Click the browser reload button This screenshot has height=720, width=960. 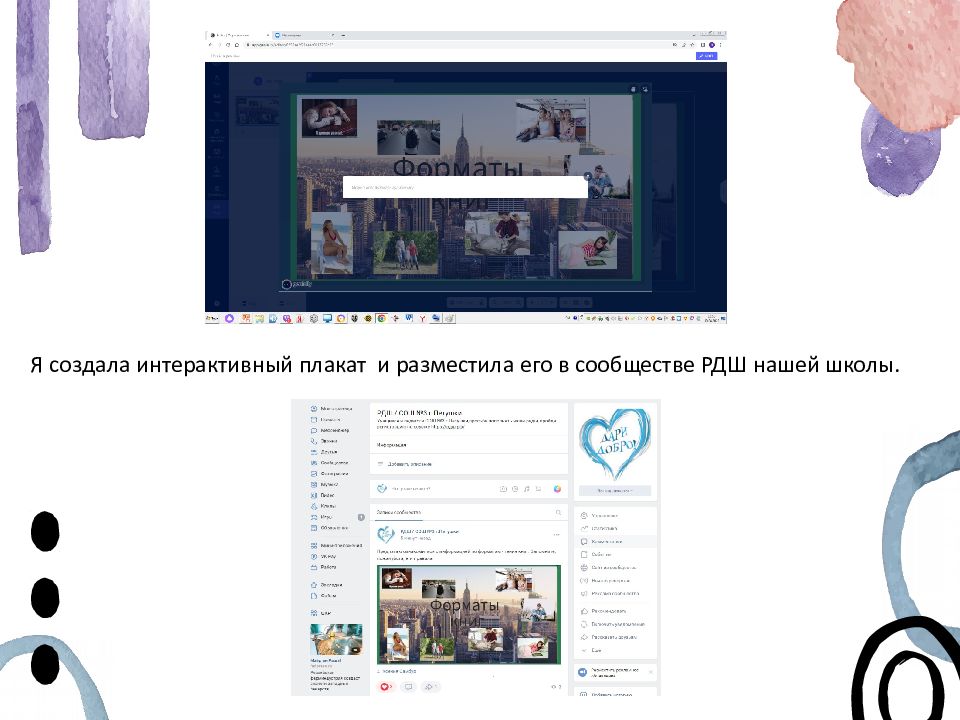[x=227, y=45]
